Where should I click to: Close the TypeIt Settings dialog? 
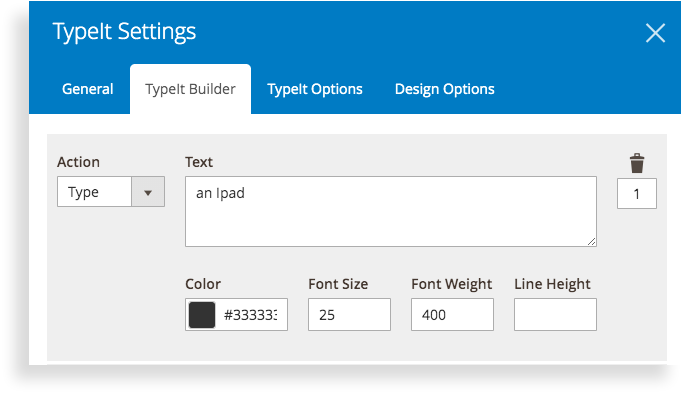655,33
